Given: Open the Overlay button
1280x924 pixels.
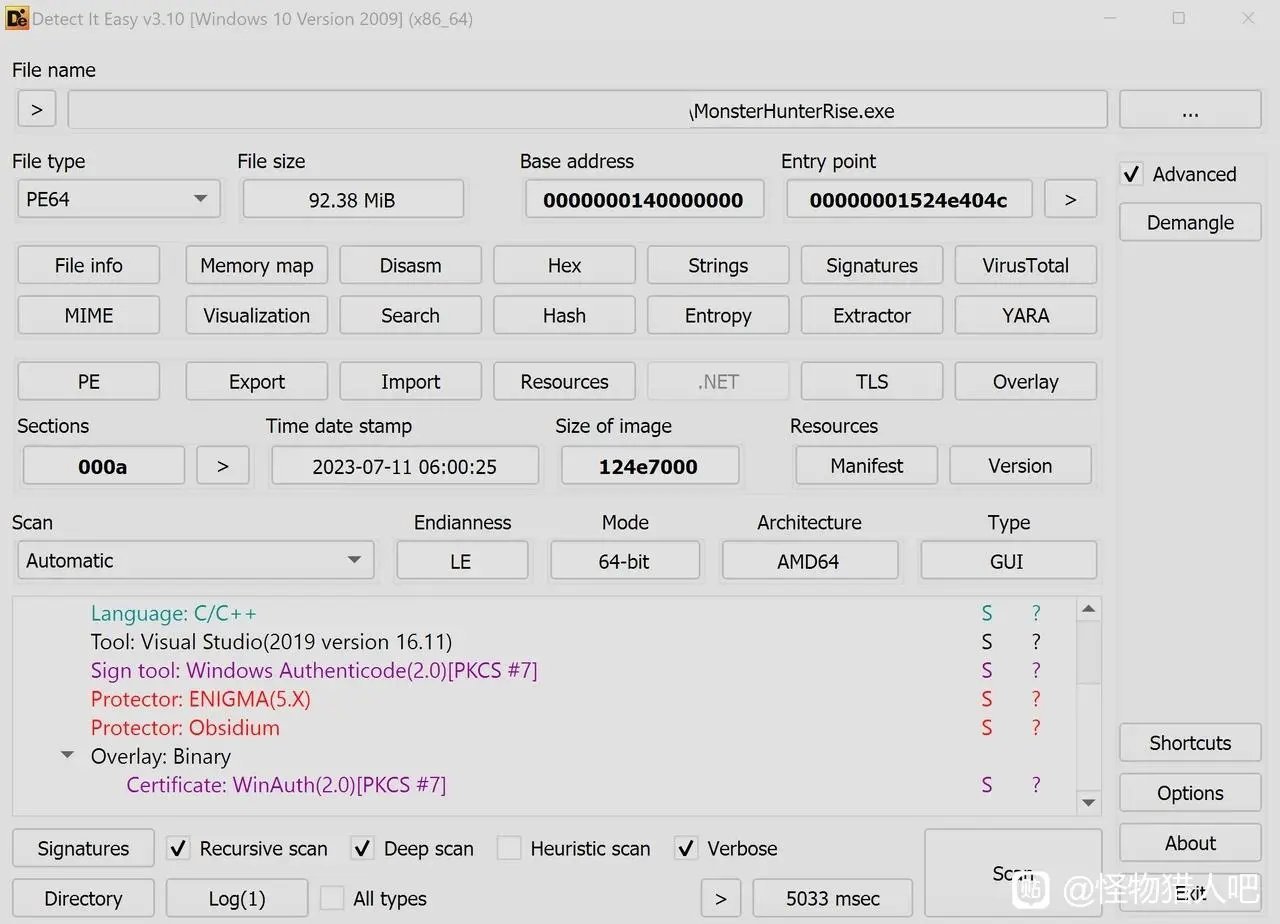Looking at the screenshot, I should tap(1026, 381).
